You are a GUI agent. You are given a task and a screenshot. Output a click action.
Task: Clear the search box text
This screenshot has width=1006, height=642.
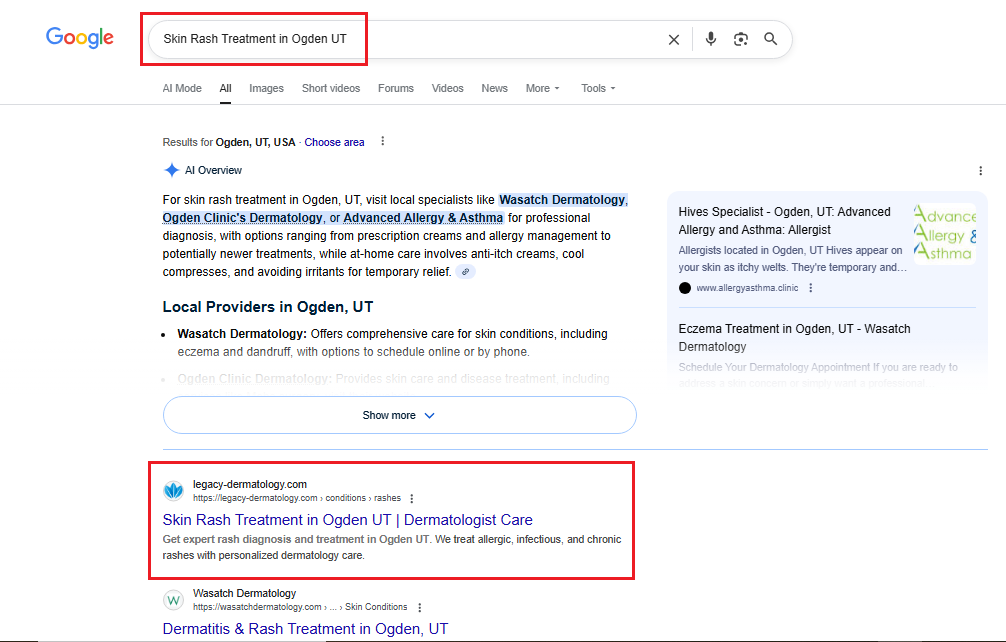(673, 39)
